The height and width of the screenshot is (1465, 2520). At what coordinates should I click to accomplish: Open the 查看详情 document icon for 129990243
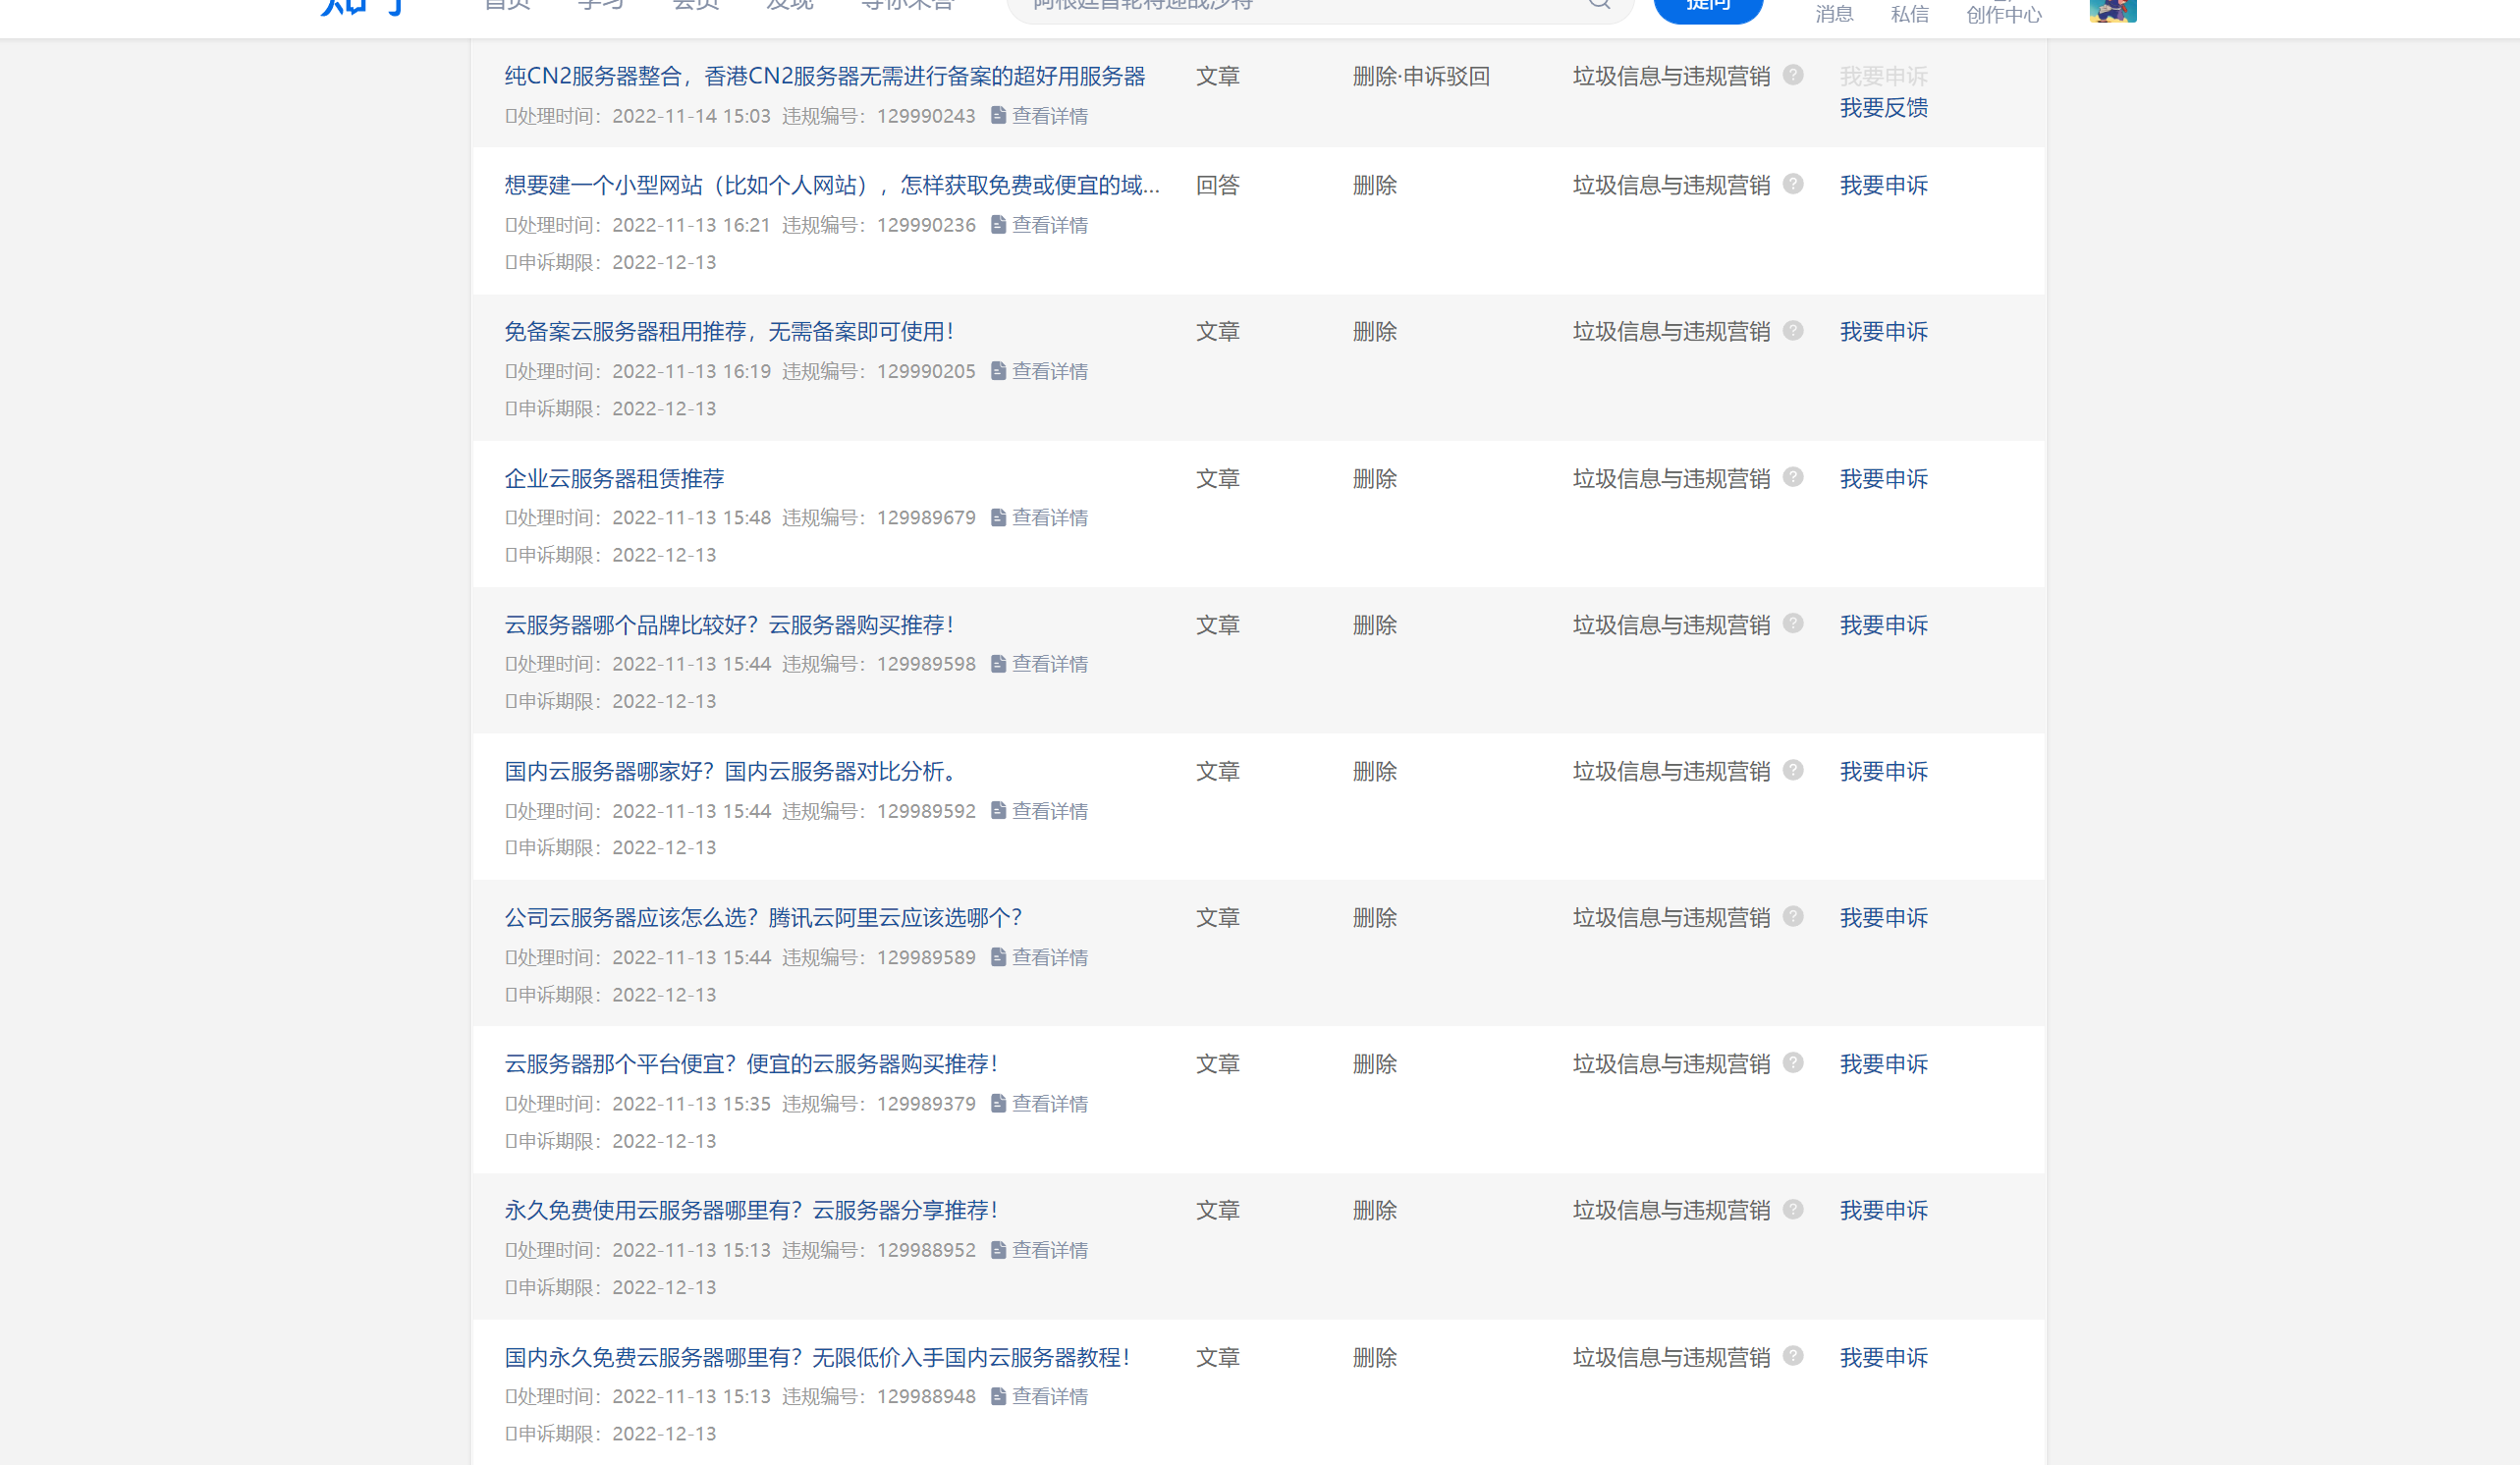pyautogui.click(x=997, y=116)
